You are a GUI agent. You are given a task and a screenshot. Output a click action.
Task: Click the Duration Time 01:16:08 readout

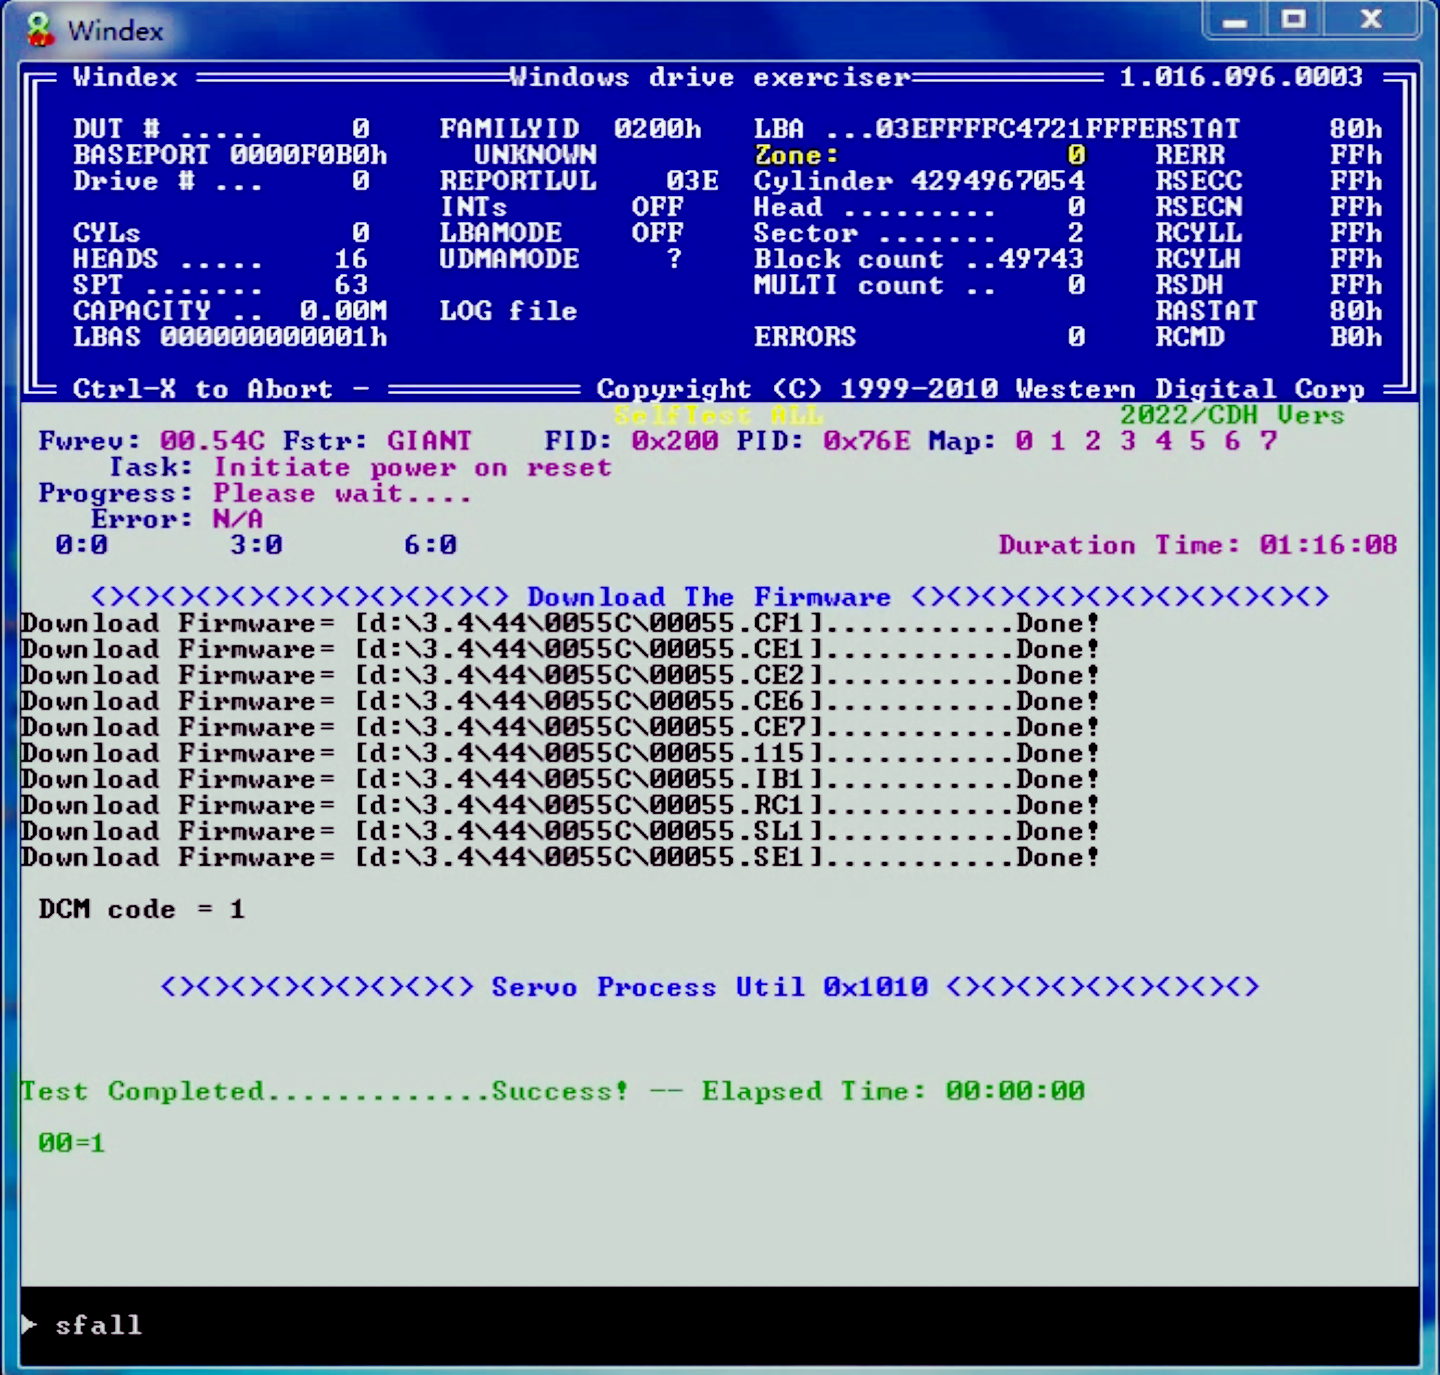point(1197,545)
